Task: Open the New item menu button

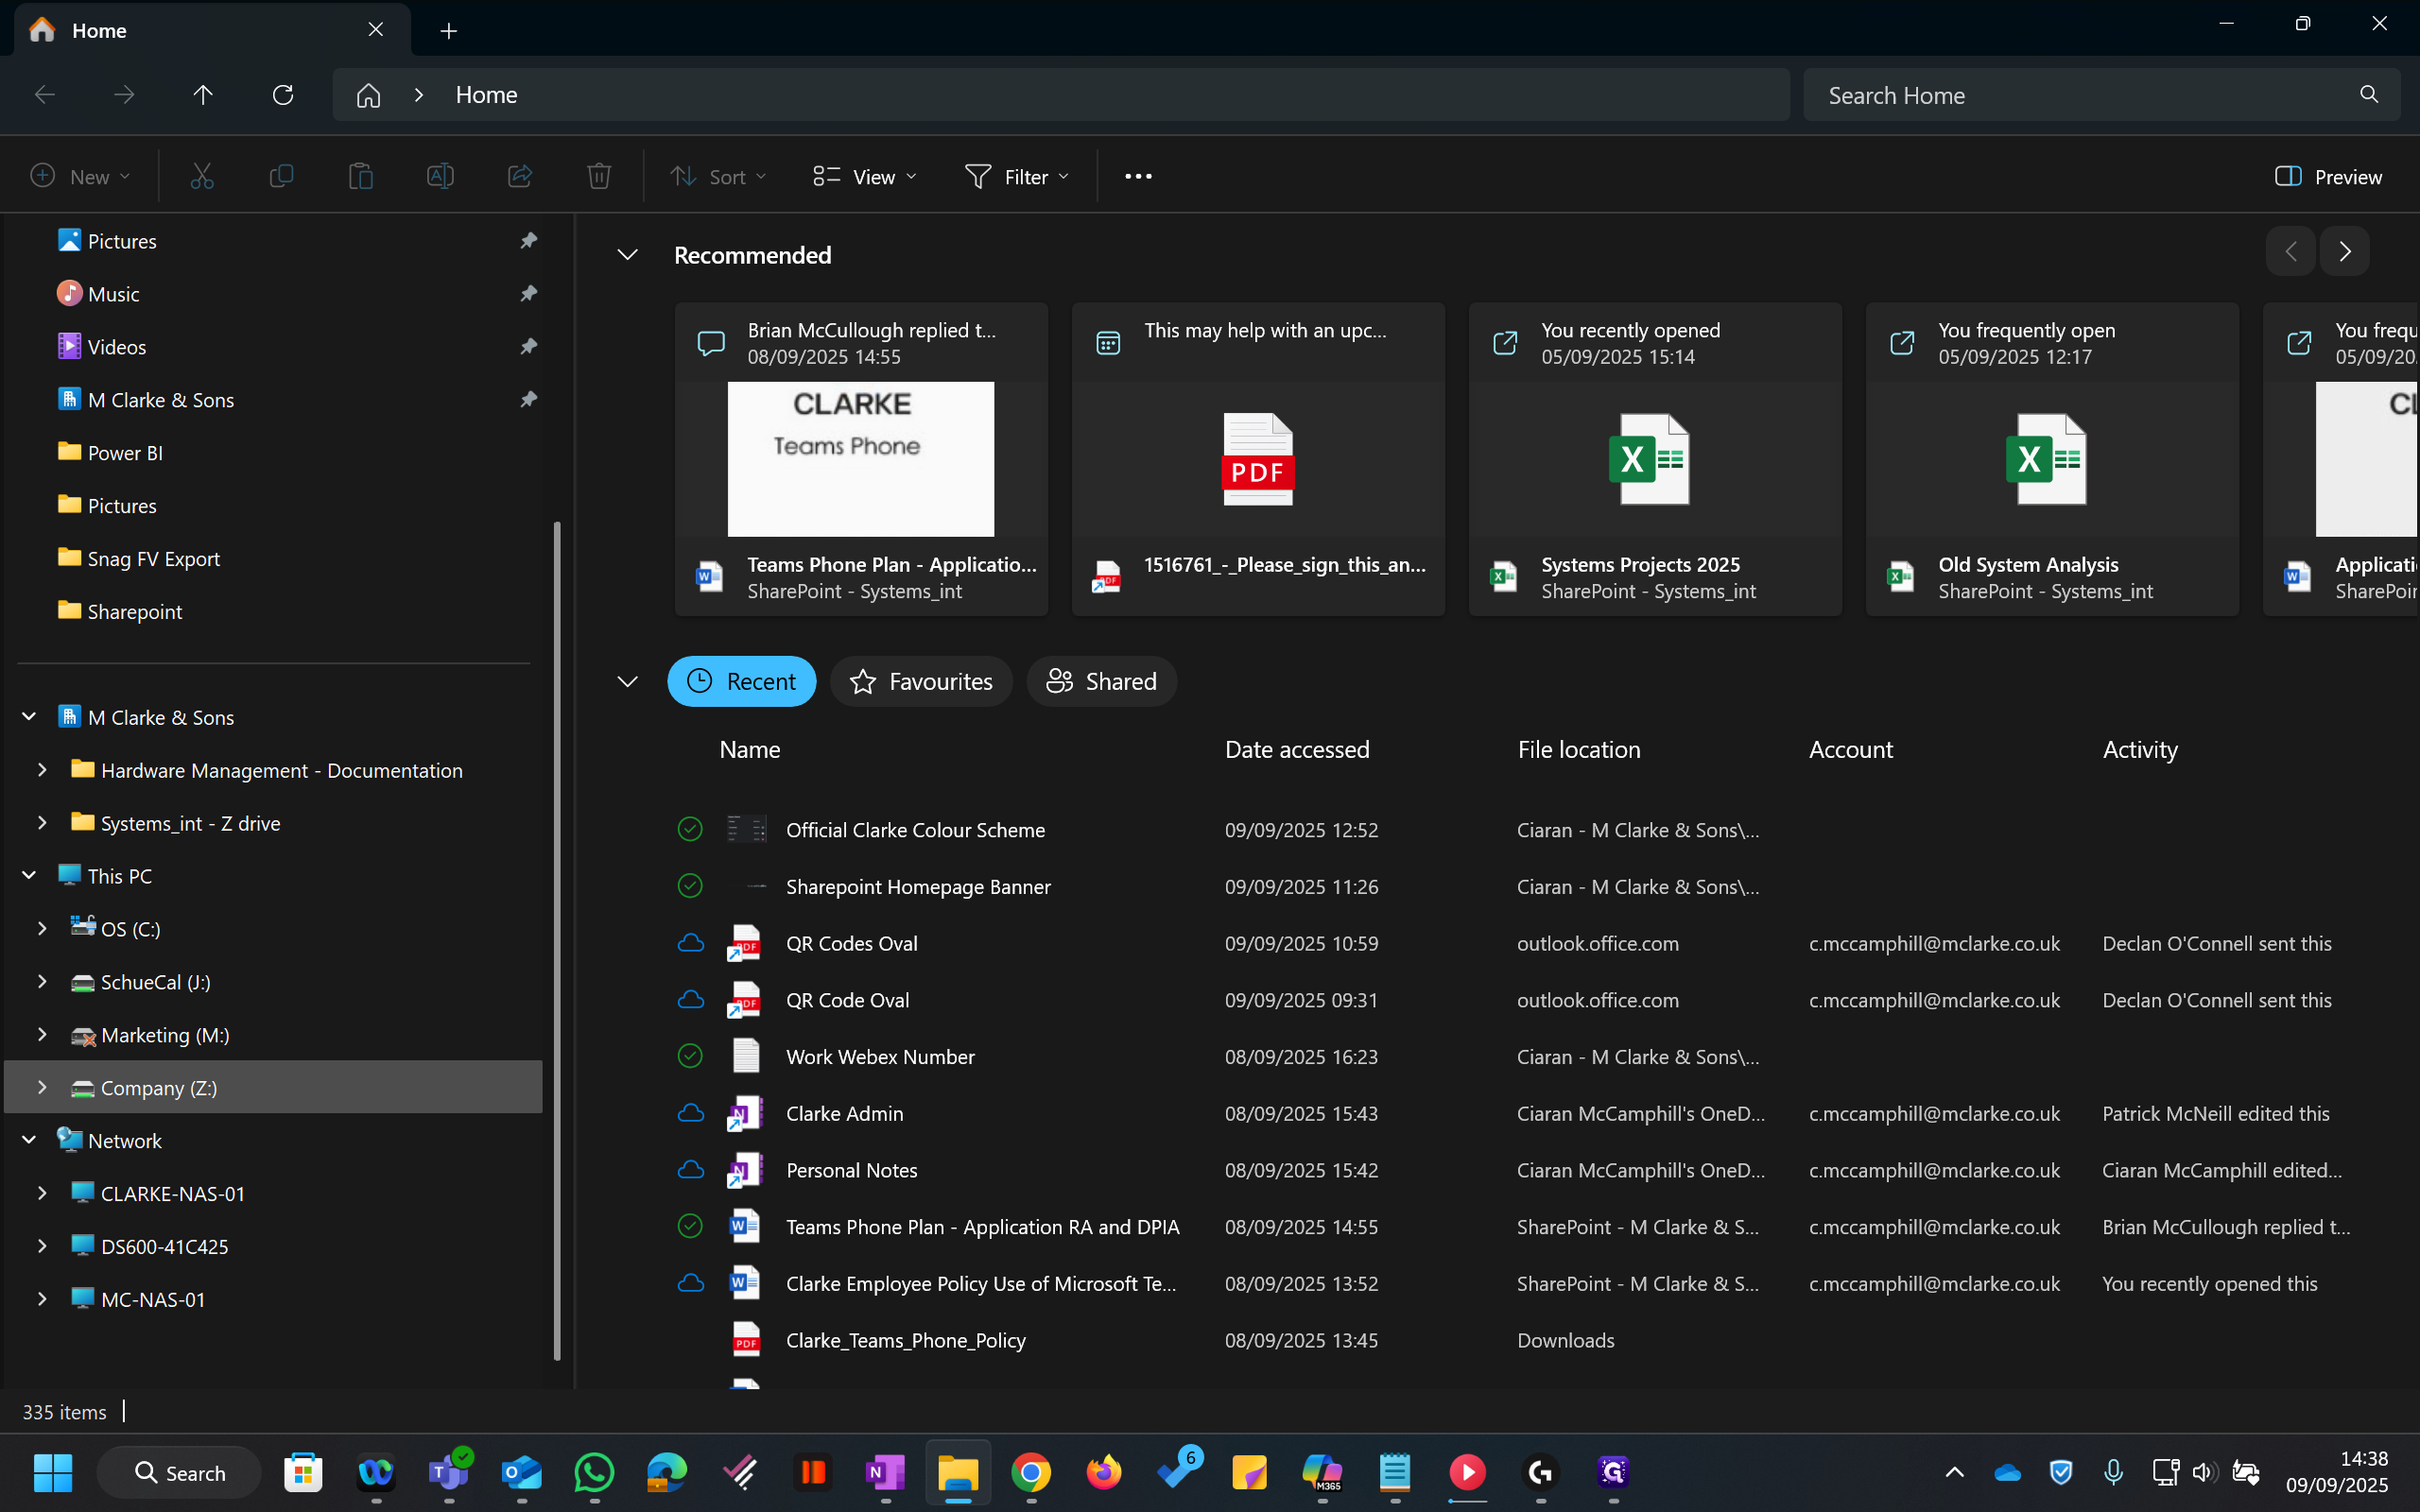Action: [80, 177]
